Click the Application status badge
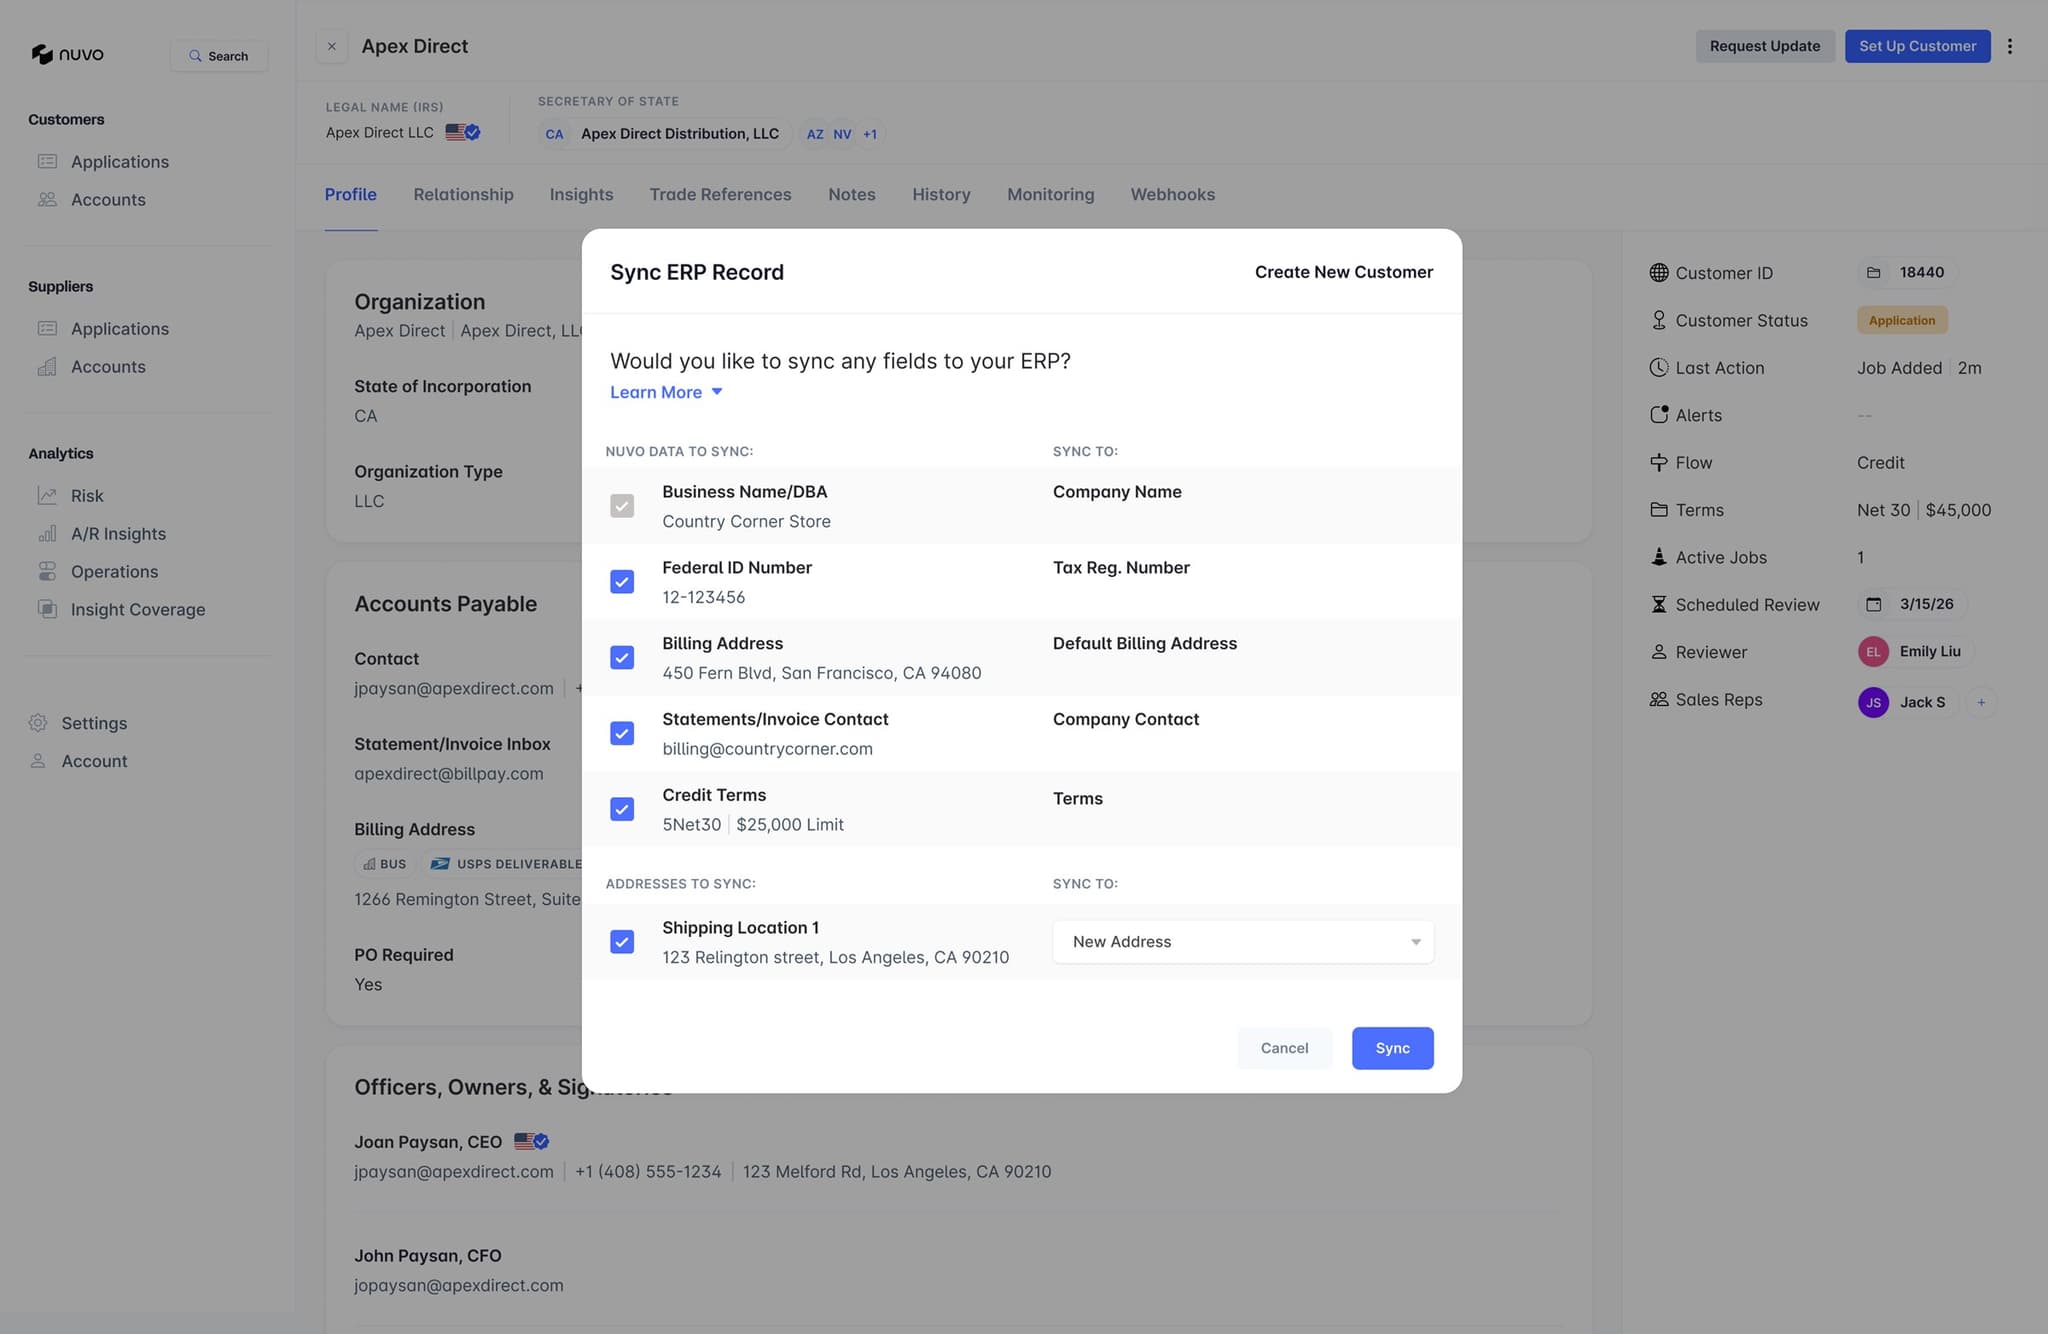 [1902, 320]
